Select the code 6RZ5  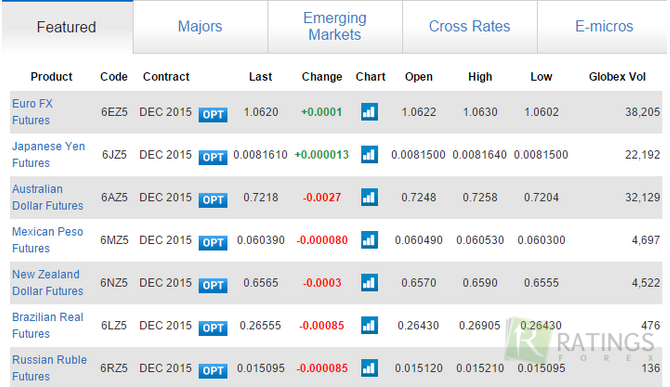click(x=114, y=368)
